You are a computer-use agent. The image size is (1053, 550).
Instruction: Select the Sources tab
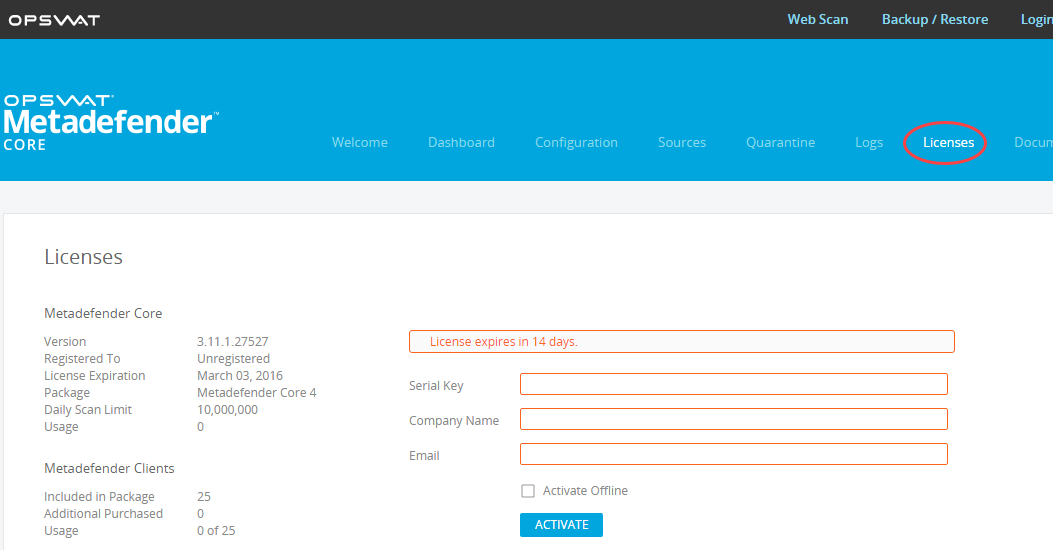[x=682, y=142]
